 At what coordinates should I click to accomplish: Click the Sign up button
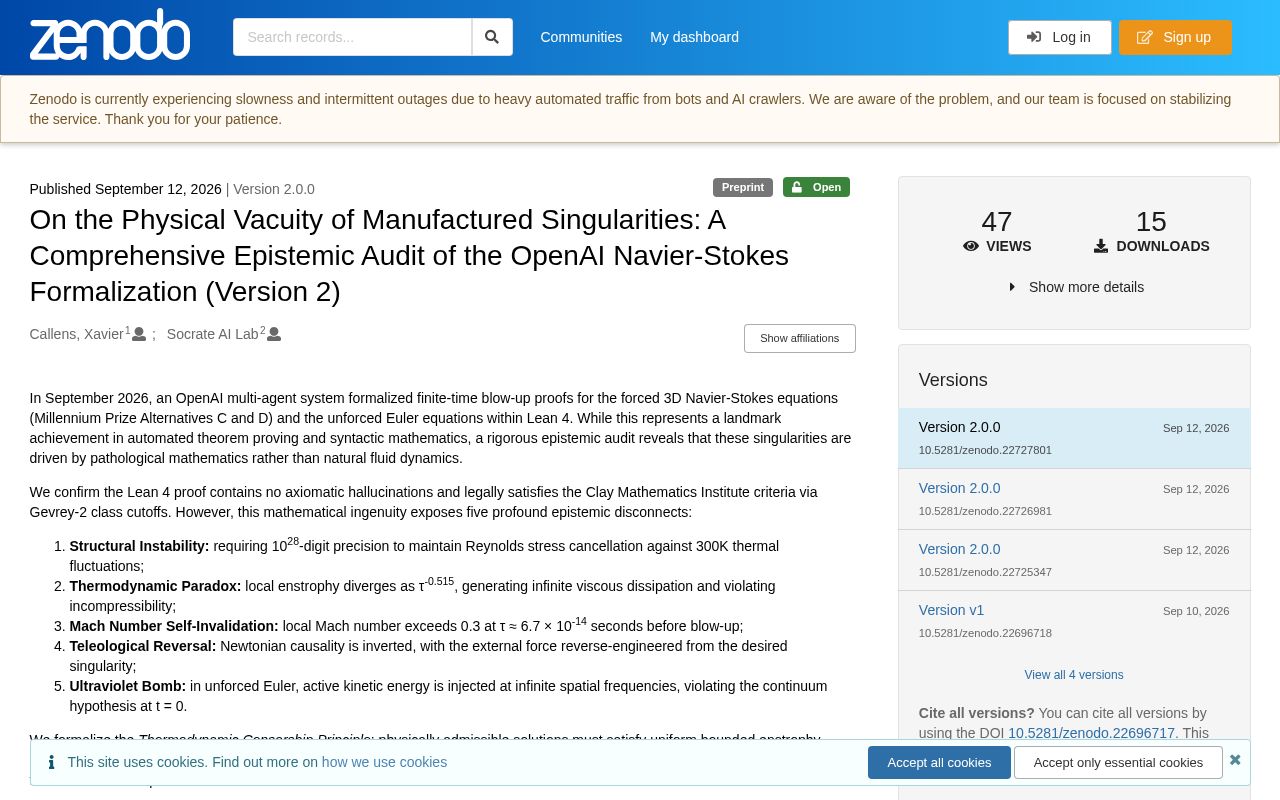pos(1175,37)
